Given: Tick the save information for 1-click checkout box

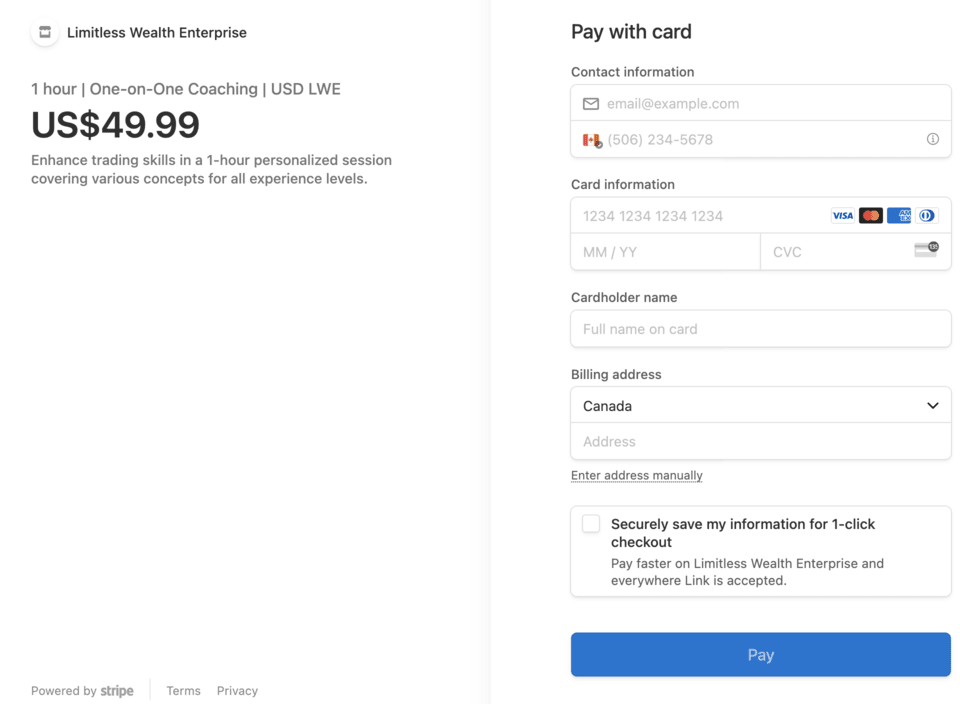Looking at the screenshot, I should pyautogui.click(x=591, y=524).
